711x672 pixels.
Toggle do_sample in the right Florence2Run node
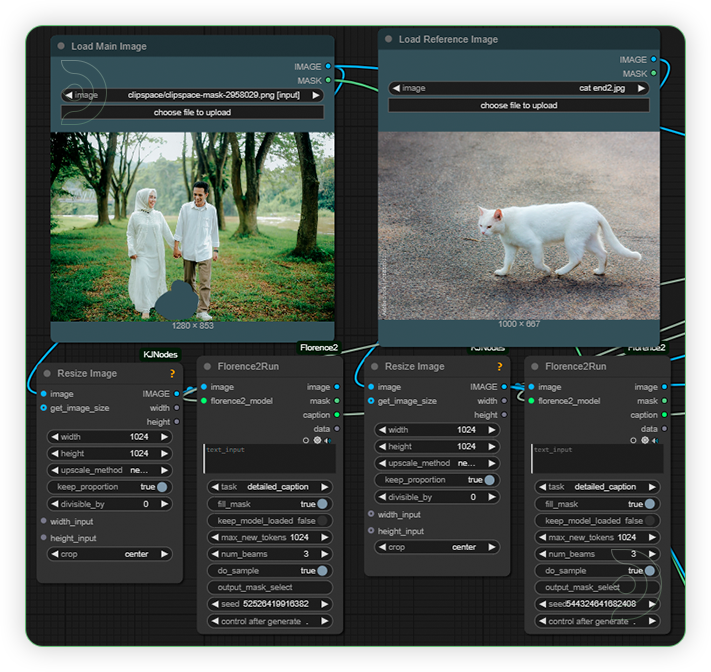[597, 570]
